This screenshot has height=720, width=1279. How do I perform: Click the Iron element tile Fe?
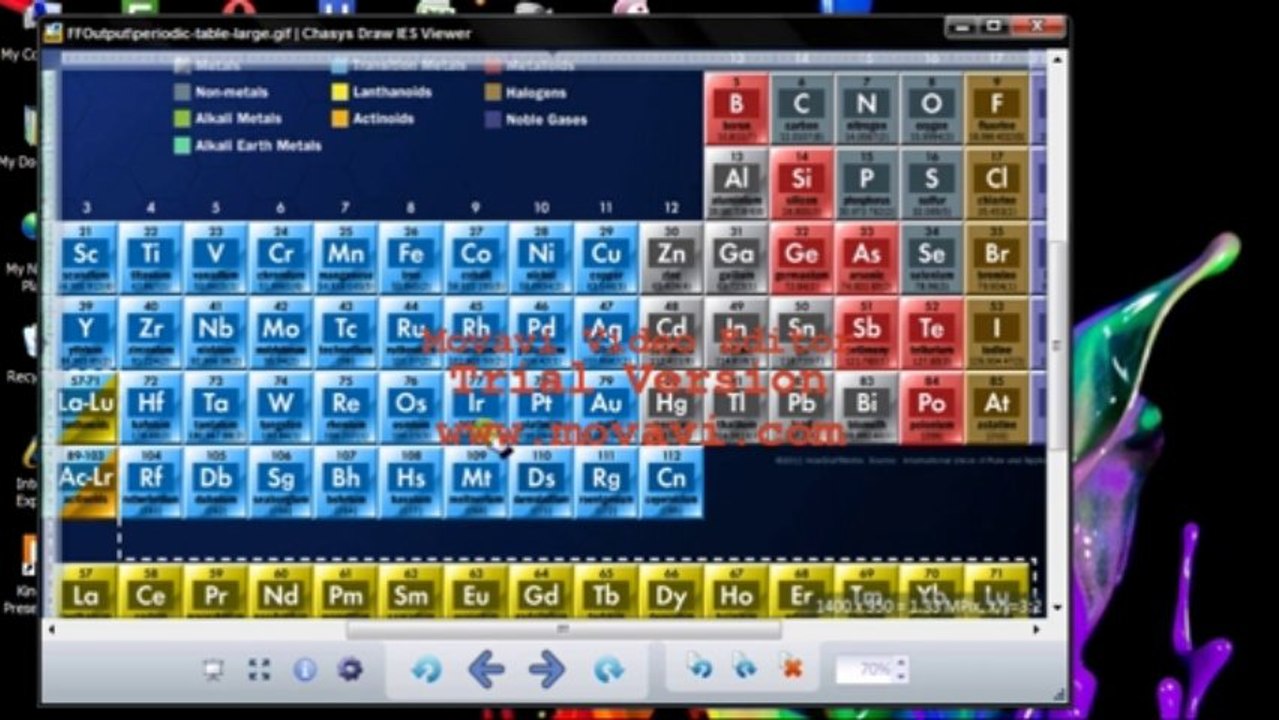[x=411, y=258]
